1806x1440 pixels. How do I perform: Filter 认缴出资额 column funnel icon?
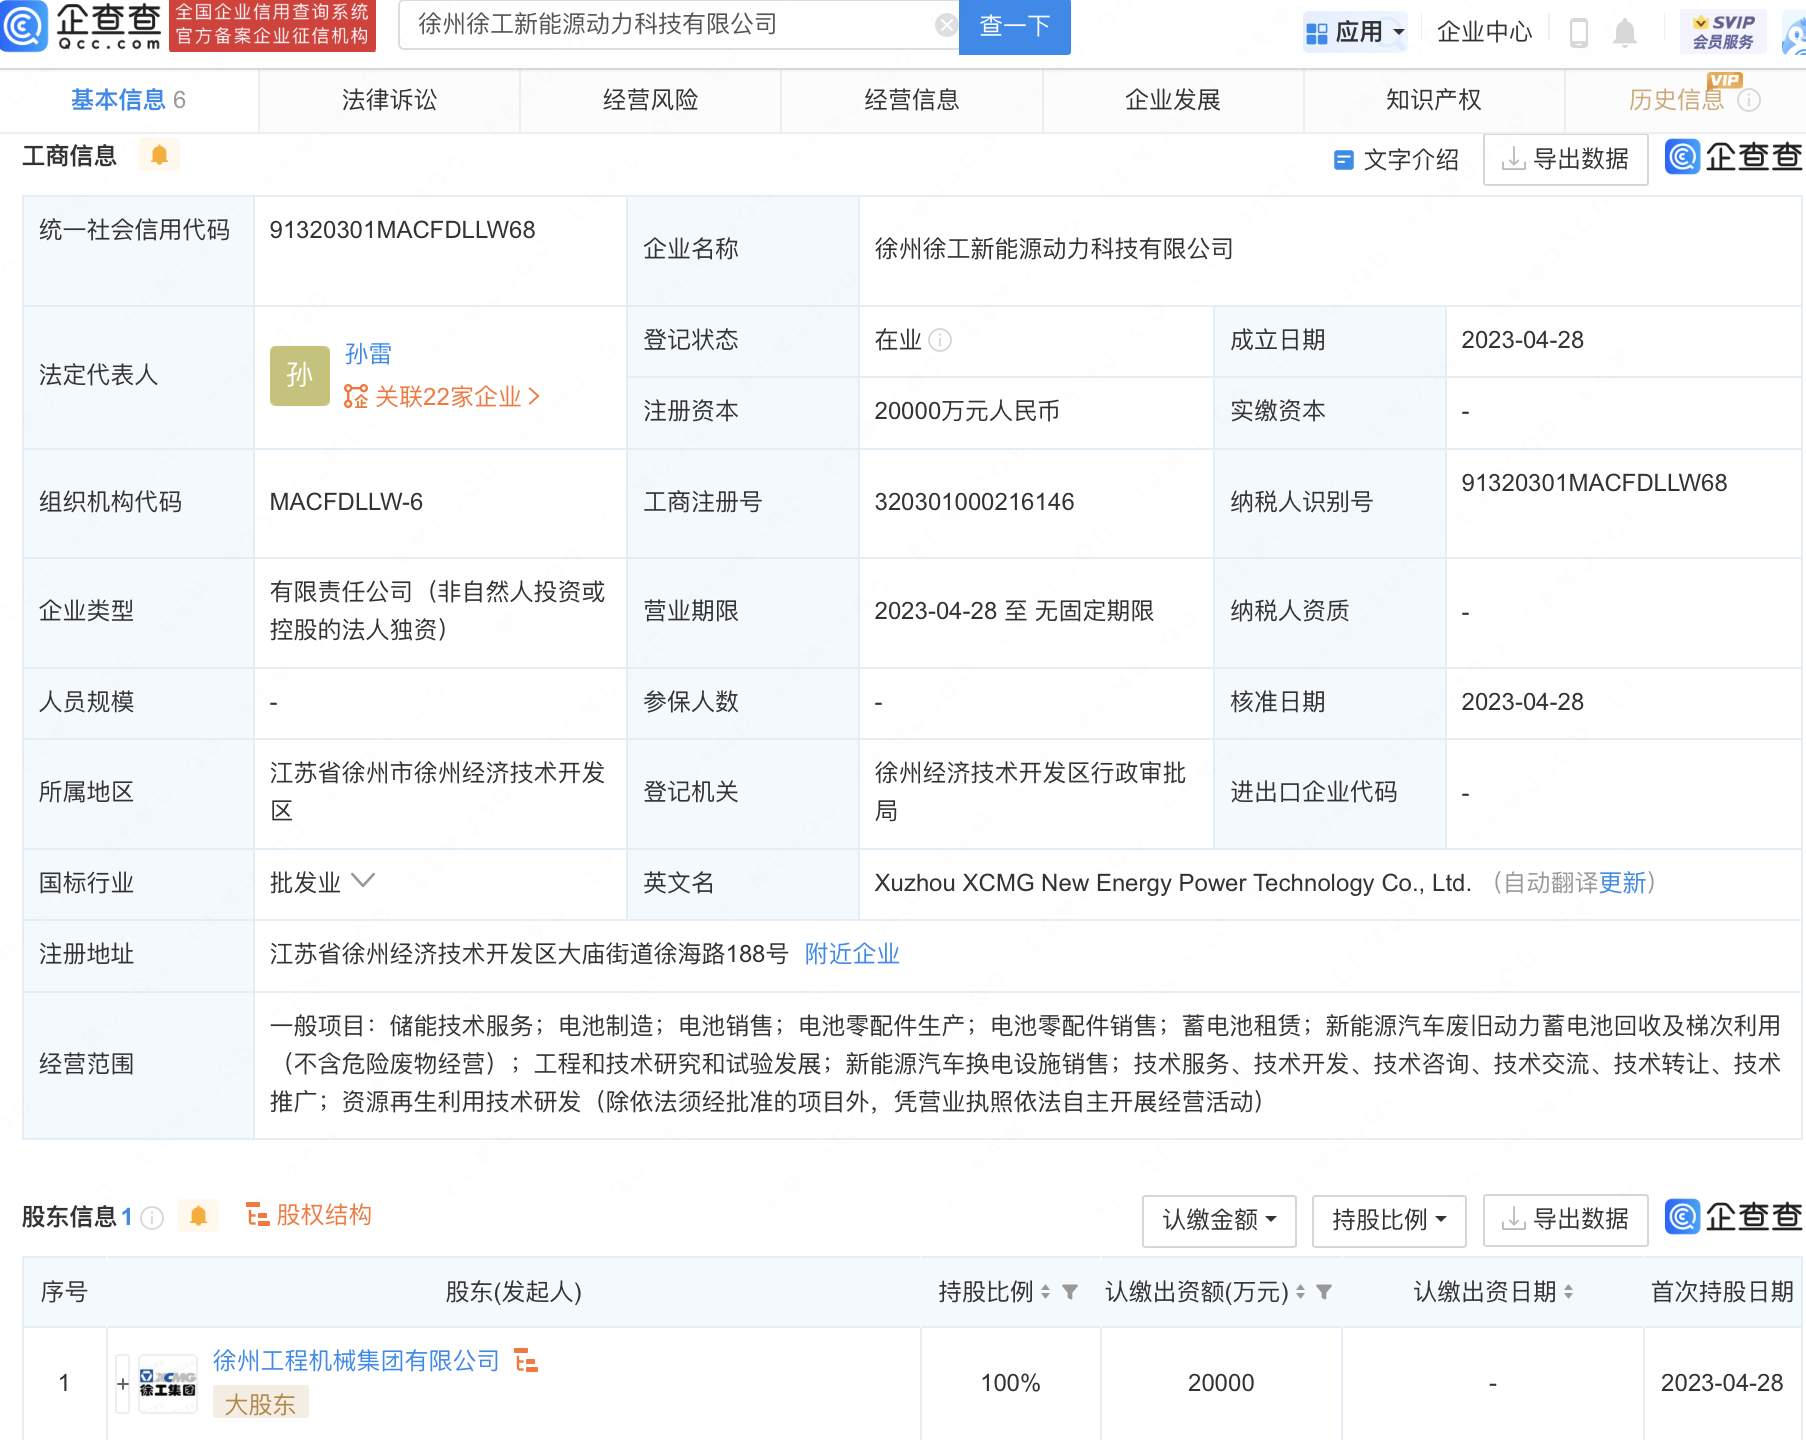[1324, 1292]
